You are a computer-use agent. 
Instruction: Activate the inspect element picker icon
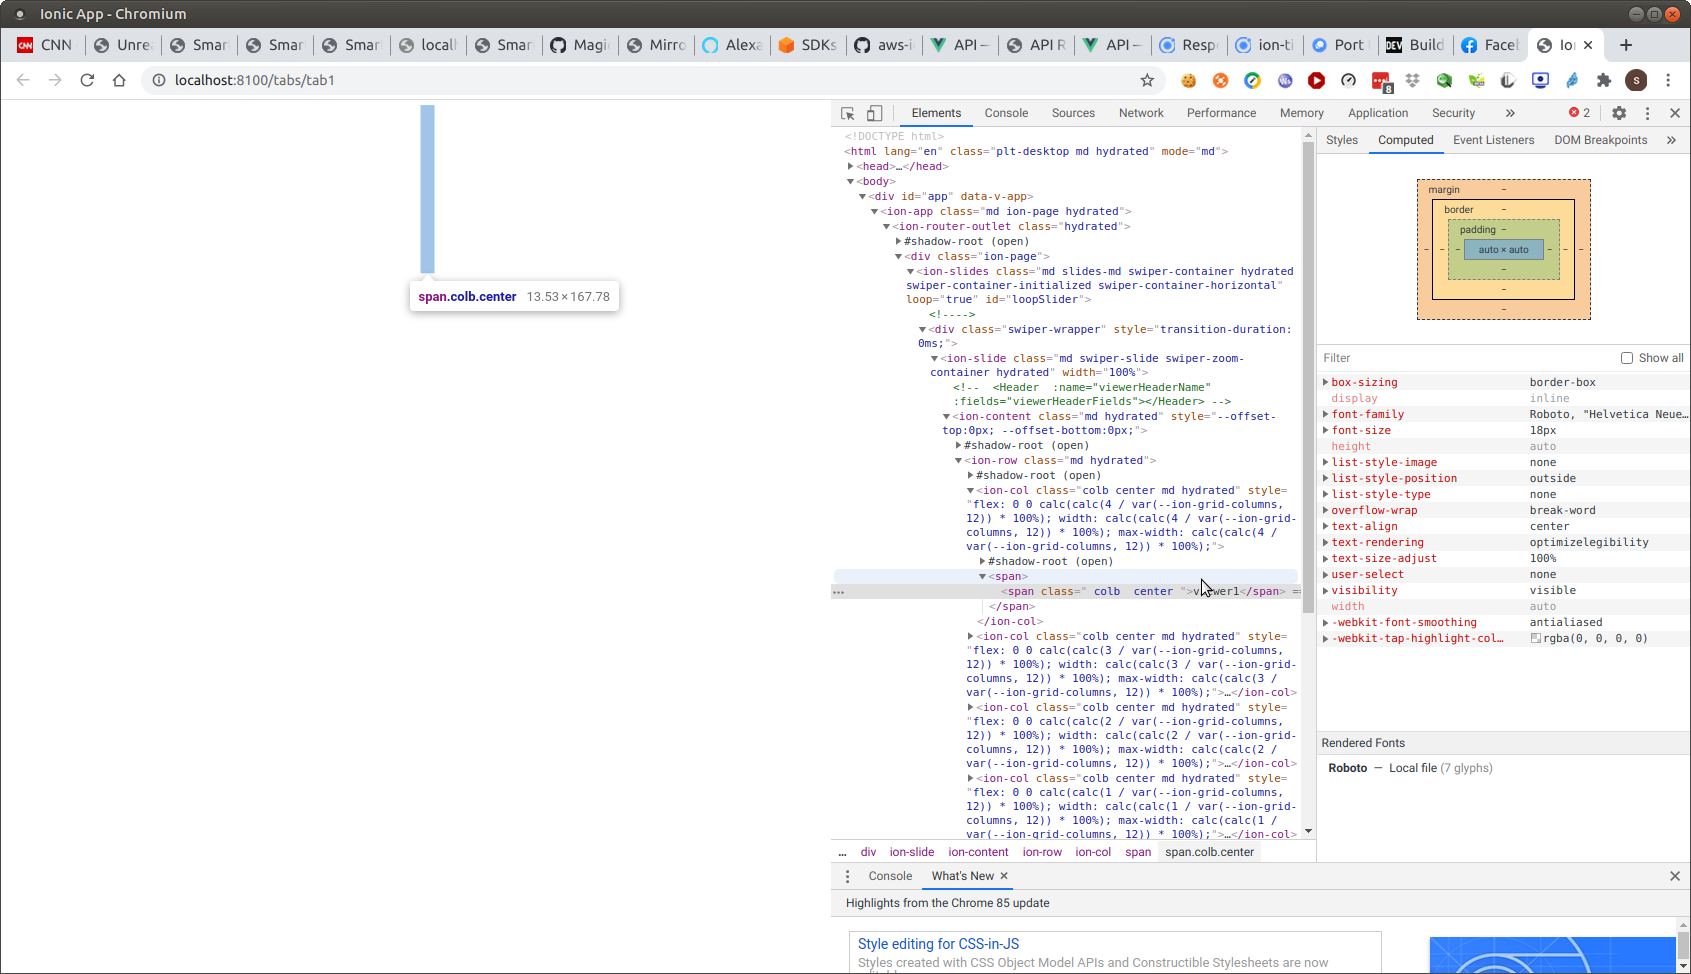click(847, 113)
